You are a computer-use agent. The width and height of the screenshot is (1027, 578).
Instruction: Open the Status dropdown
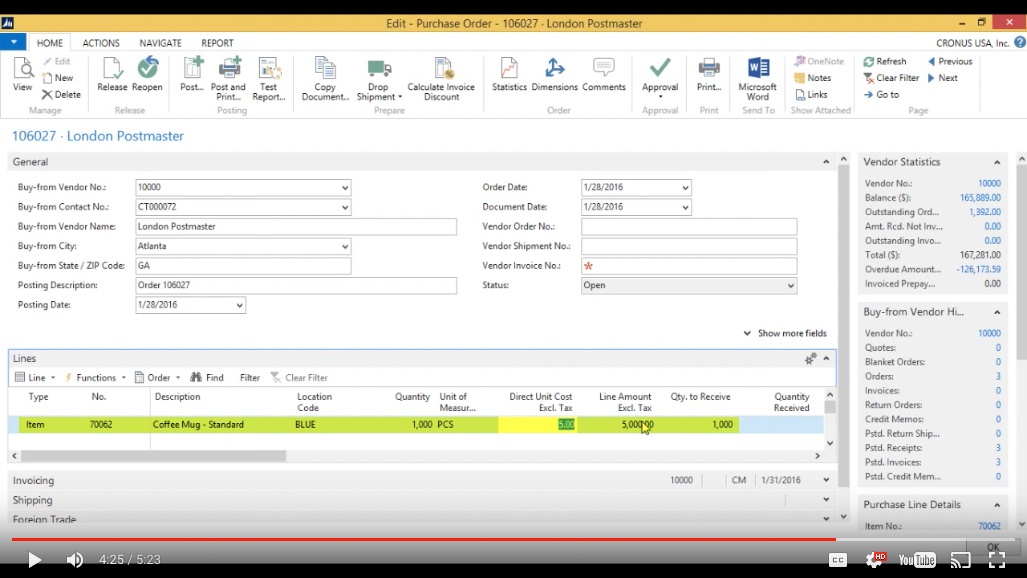point(791,286)
